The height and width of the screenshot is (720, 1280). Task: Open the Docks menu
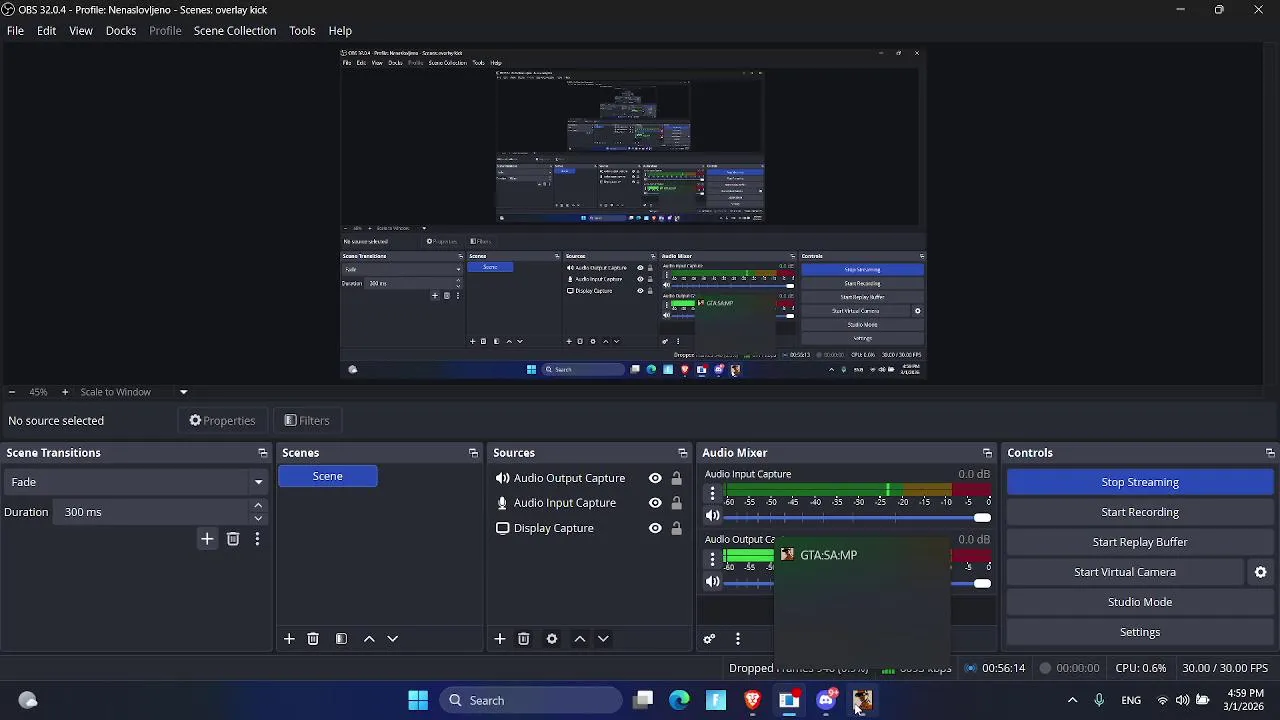121,31
